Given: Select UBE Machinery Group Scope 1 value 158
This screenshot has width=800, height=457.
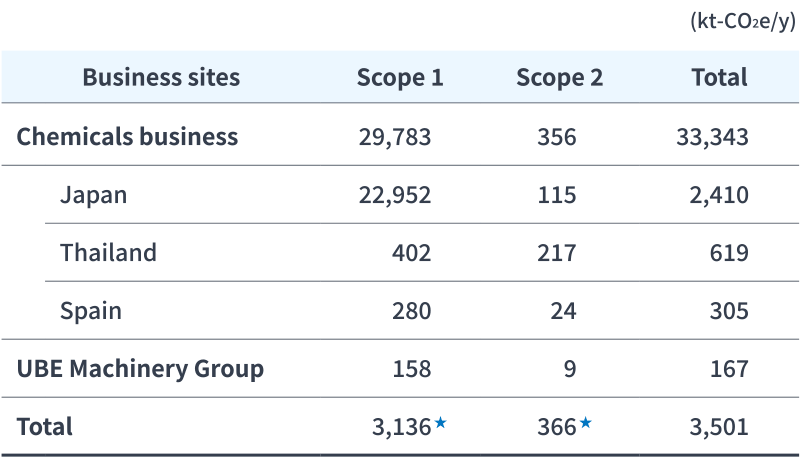Looking at the screenshot, I should click(412, 369).
